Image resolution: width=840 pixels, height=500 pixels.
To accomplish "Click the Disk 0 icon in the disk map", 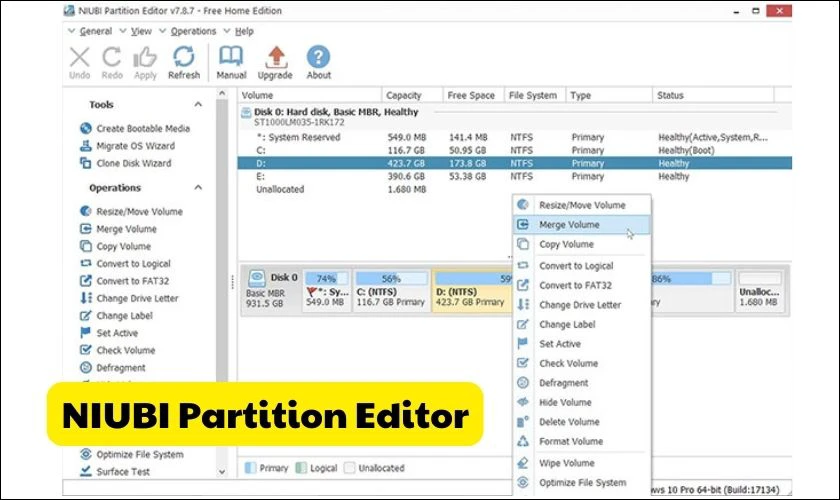I will pos(257,278).
